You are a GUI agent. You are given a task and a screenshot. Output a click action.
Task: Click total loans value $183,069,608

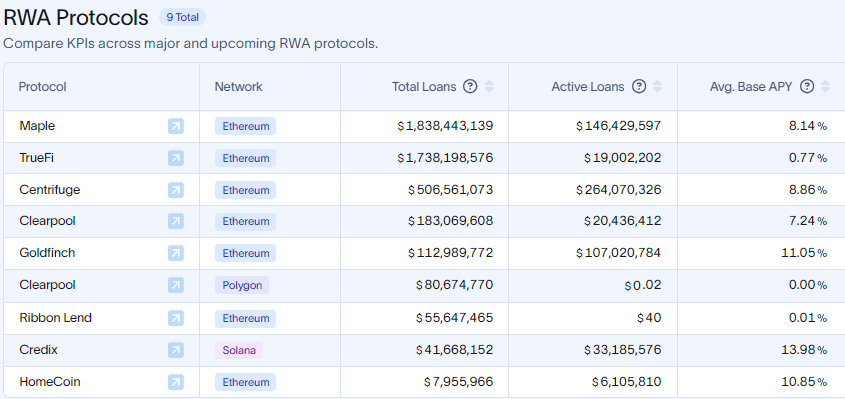(x=451, y=221)
